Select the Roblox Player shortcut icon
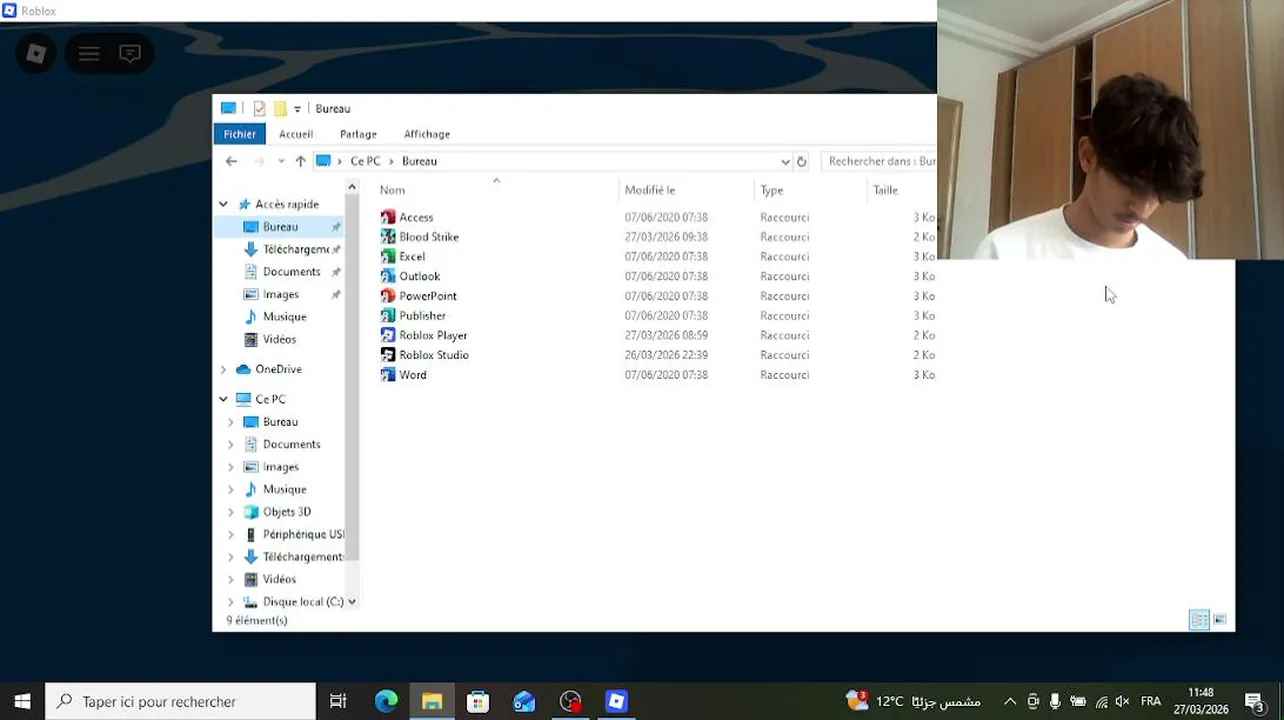Screen dimensions: 1284x720 388,335
